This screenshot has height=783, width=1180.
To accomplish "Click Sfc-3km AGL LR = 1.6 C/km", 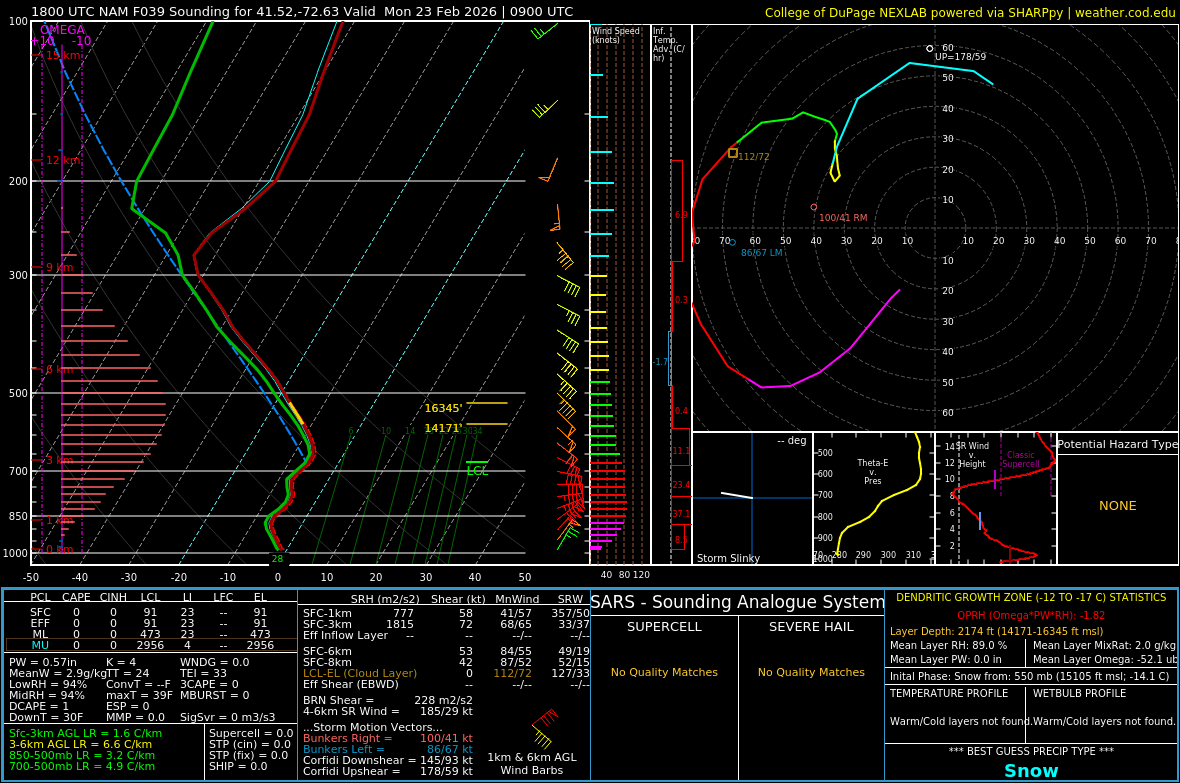I will 85,733.
